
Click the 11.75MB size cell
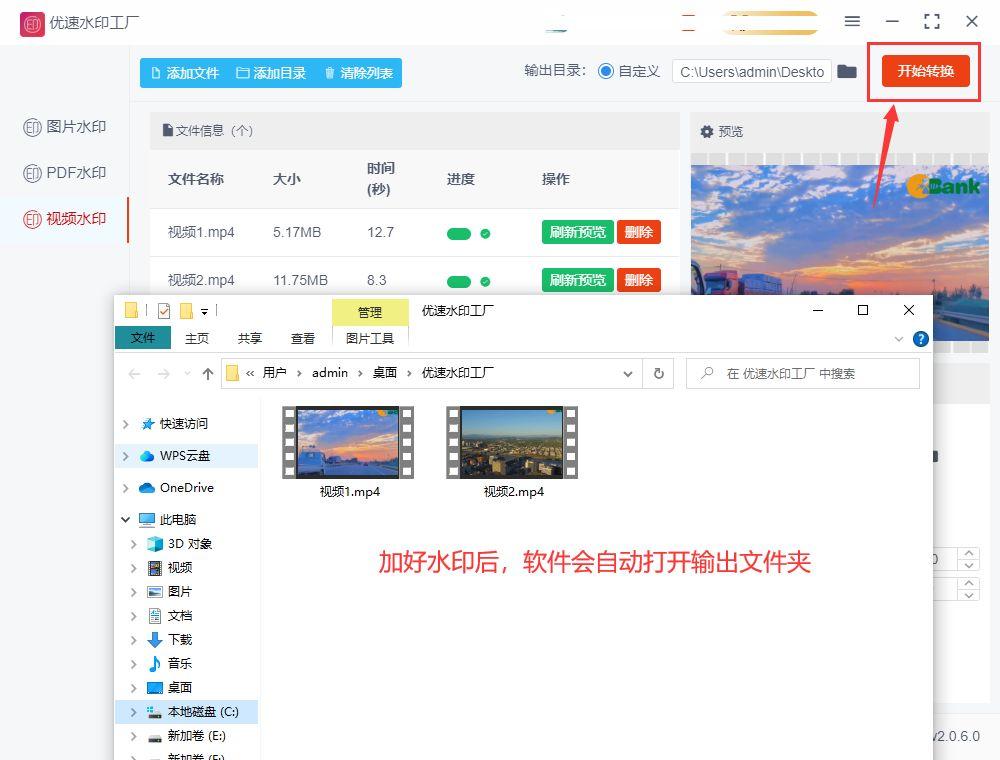300,280
